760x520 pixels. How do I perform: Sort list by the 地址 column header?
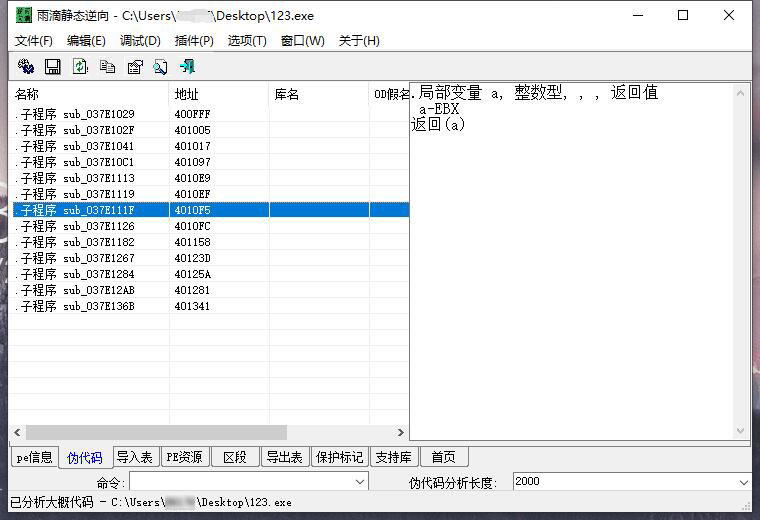pos(218,94)
